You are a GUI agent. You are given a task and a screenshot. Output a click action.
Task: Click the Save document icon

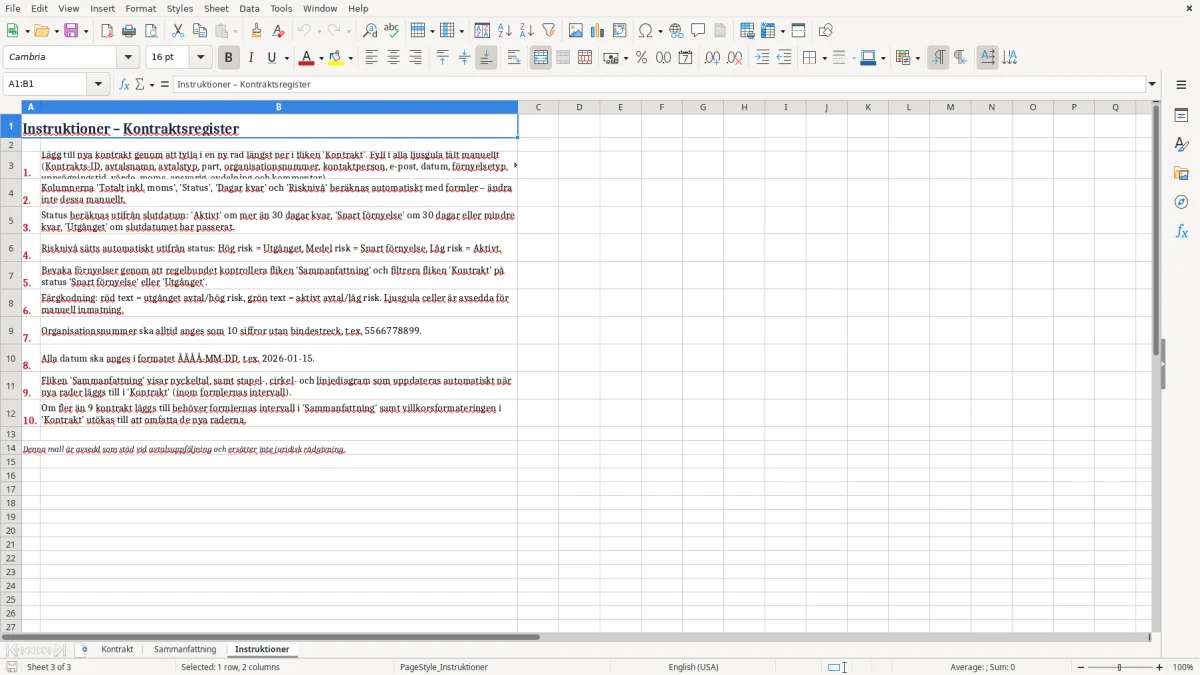tap(71, 31)
